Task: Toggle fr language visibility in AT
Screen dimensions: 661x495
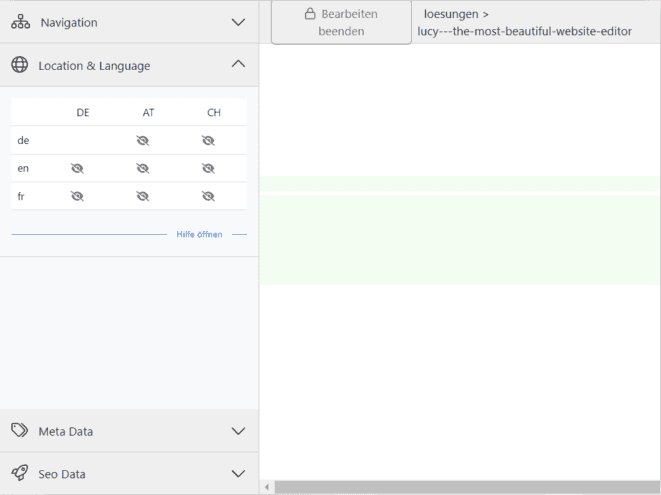Action: click(143, 196)
